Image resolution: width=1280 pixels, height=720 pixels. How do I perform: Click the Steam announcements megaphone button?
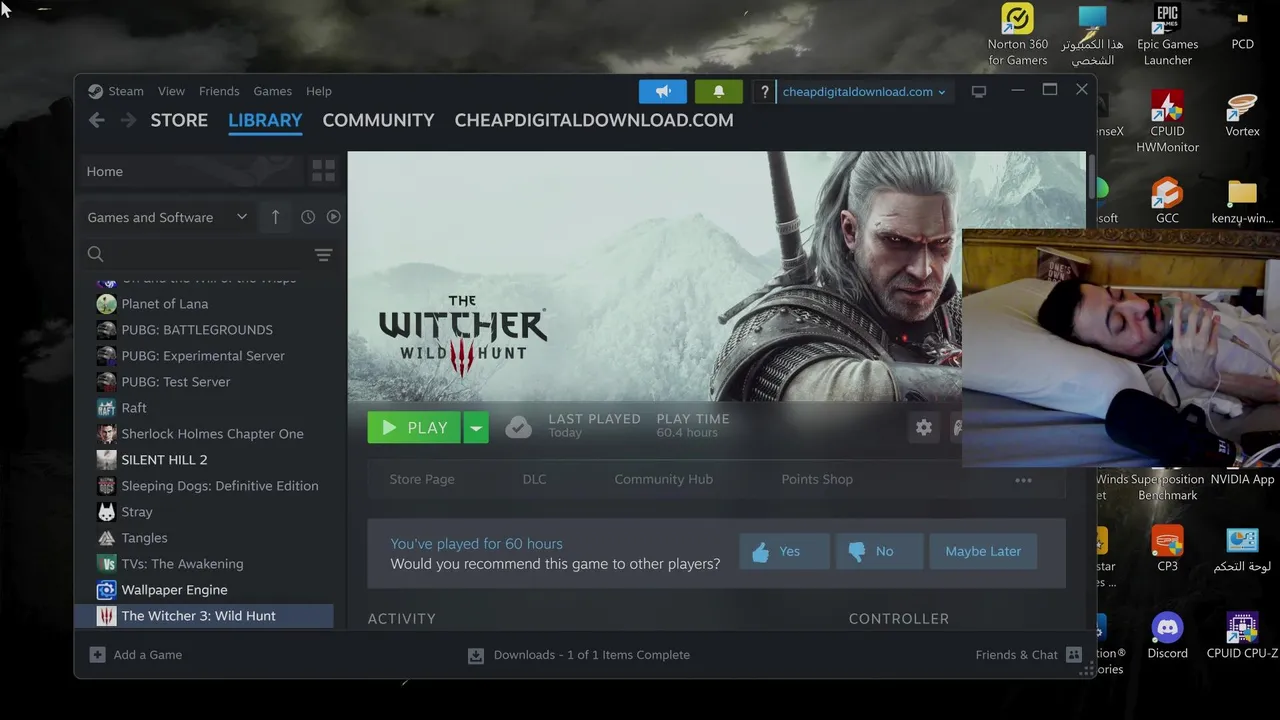(663, 91)
